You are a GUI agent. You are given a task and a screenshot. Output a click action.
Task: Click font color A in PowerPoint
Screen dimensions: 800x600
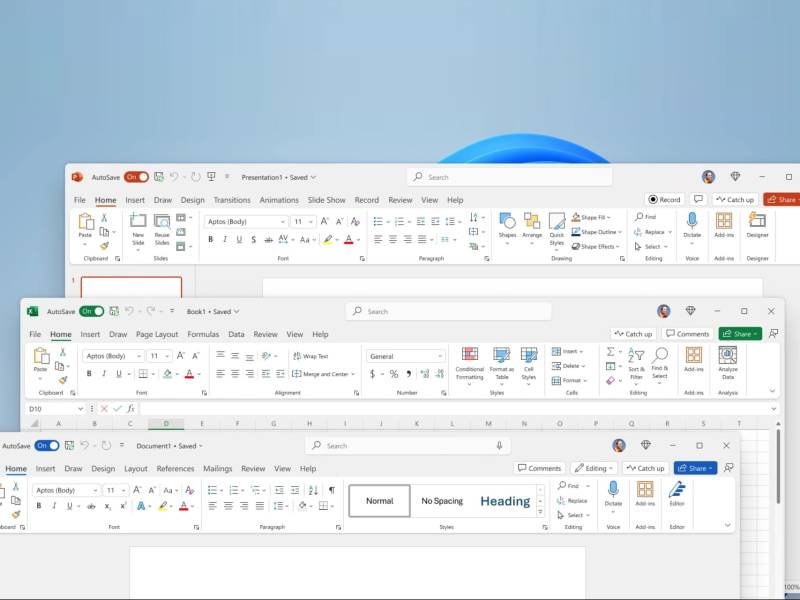pos(348,239)
